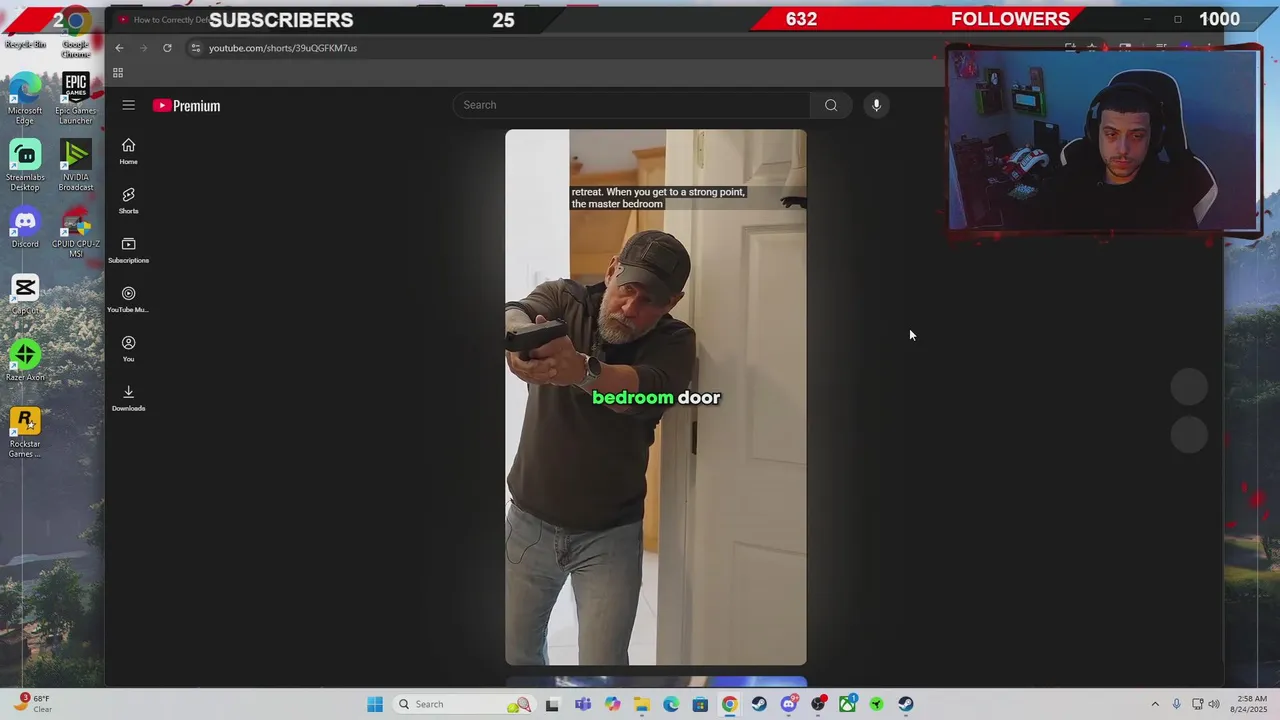1280x720 pixels.
Task: Open Subscriptions in the YouTube sidebar
Action: (x=128, y=250)
